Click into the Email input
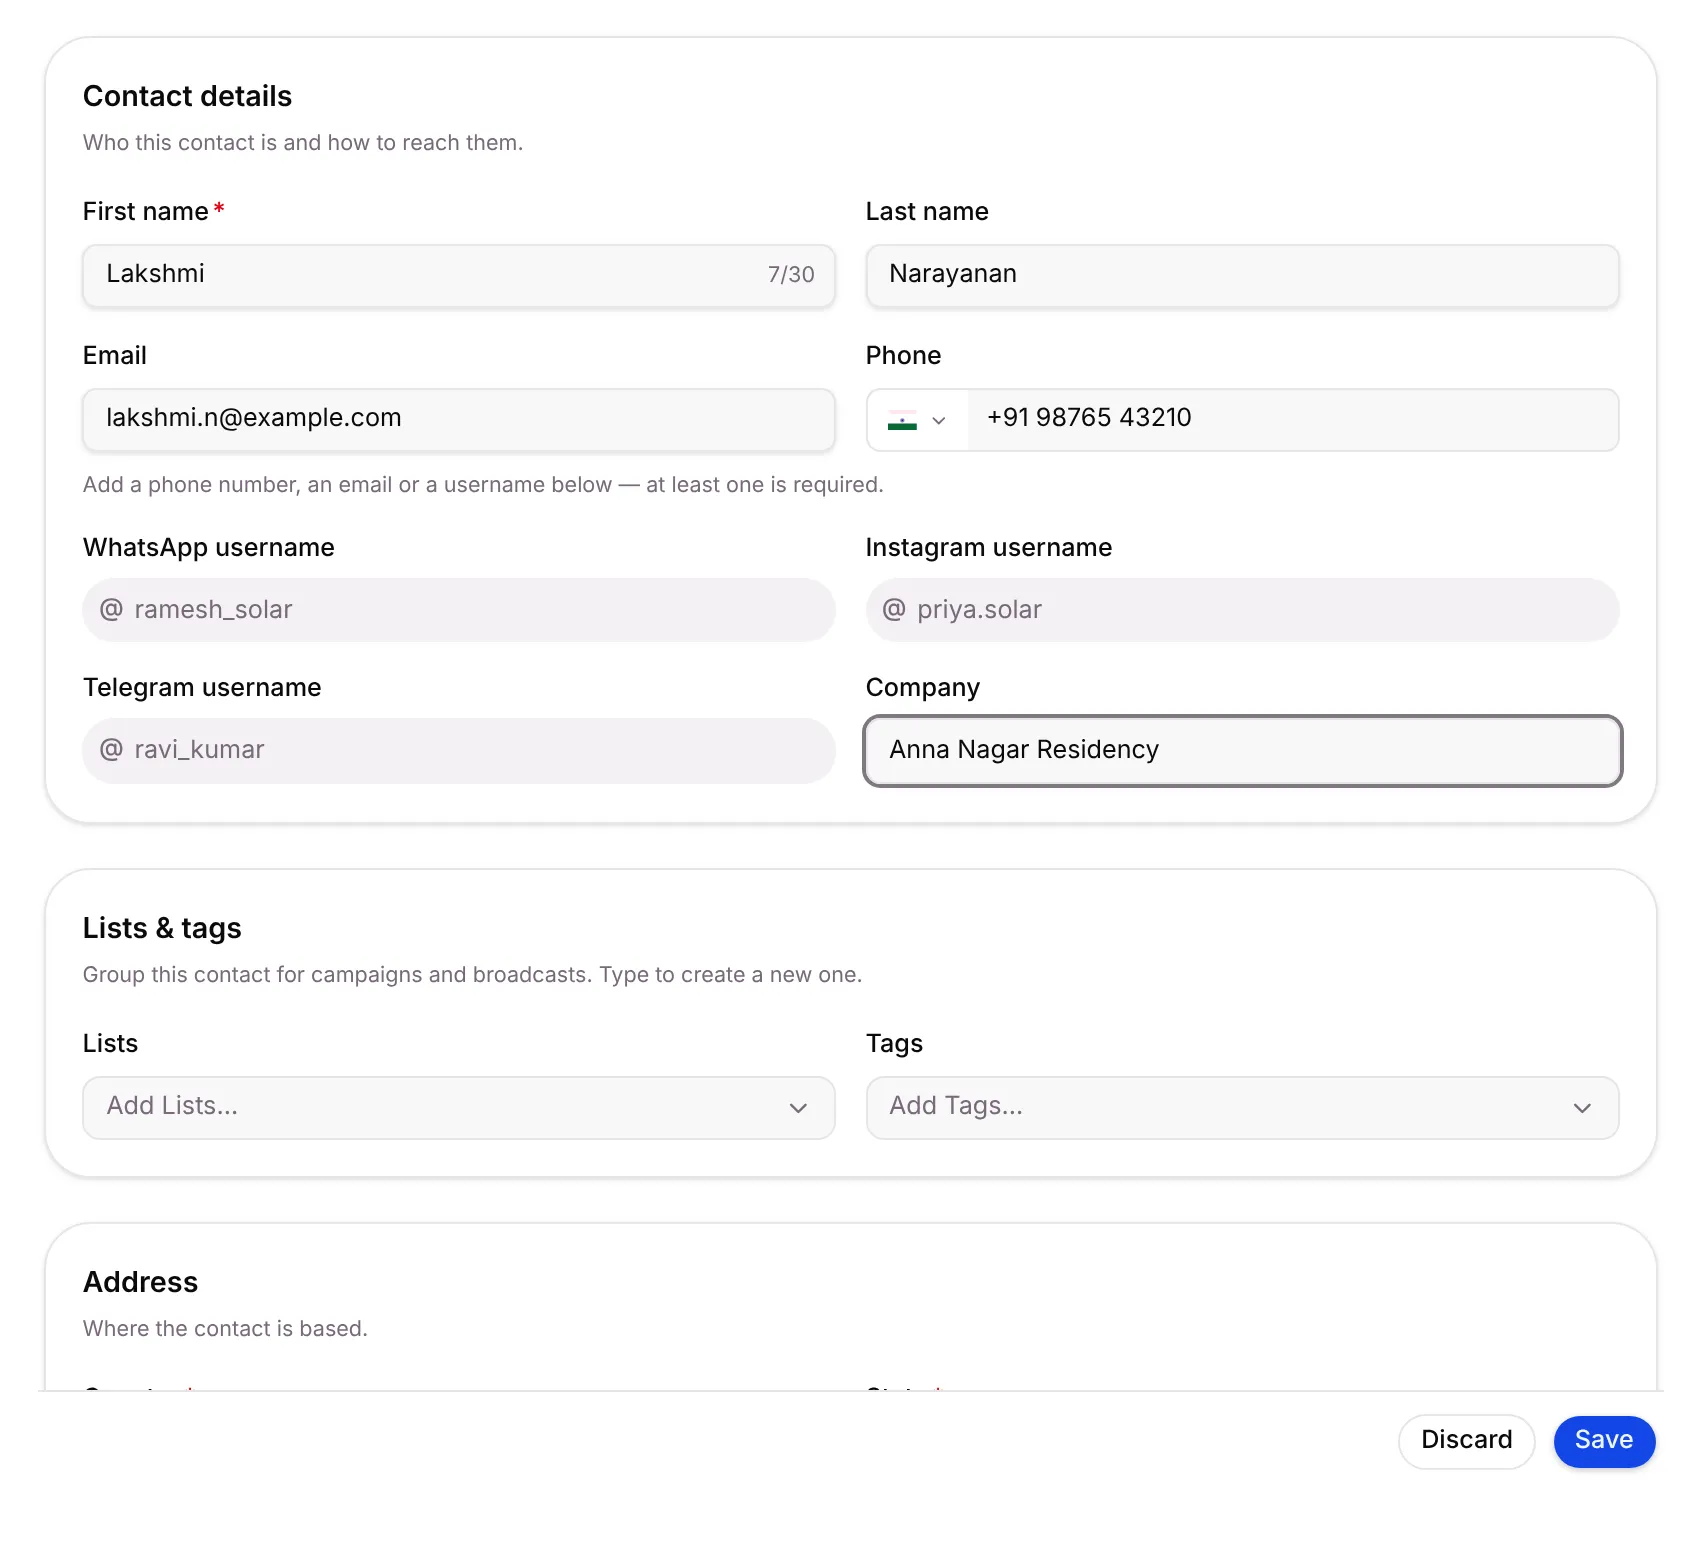 pos(459,420)
